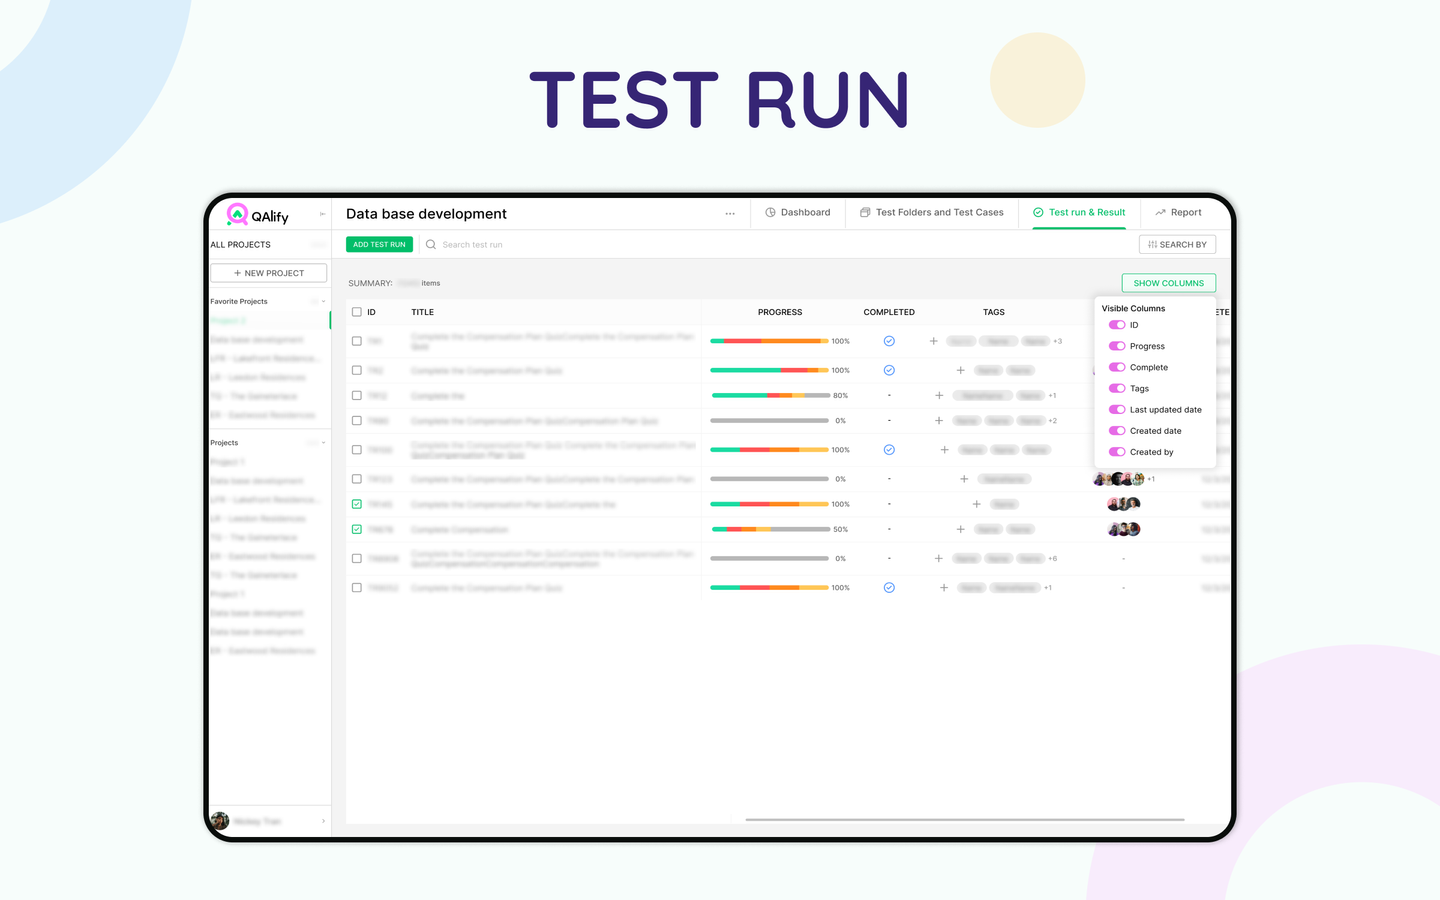1440x900 pixels.
Task: Click the ADD TEST RUN button
Action: 379,244
